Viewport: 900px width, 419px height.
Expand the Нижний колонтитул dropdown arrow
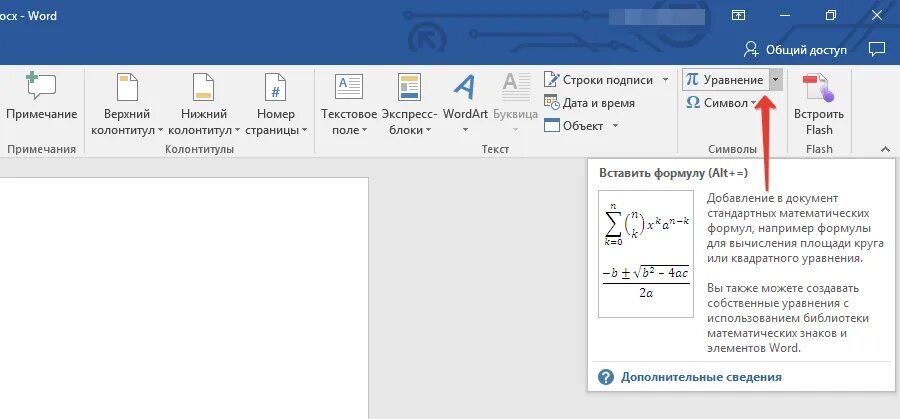235,130
